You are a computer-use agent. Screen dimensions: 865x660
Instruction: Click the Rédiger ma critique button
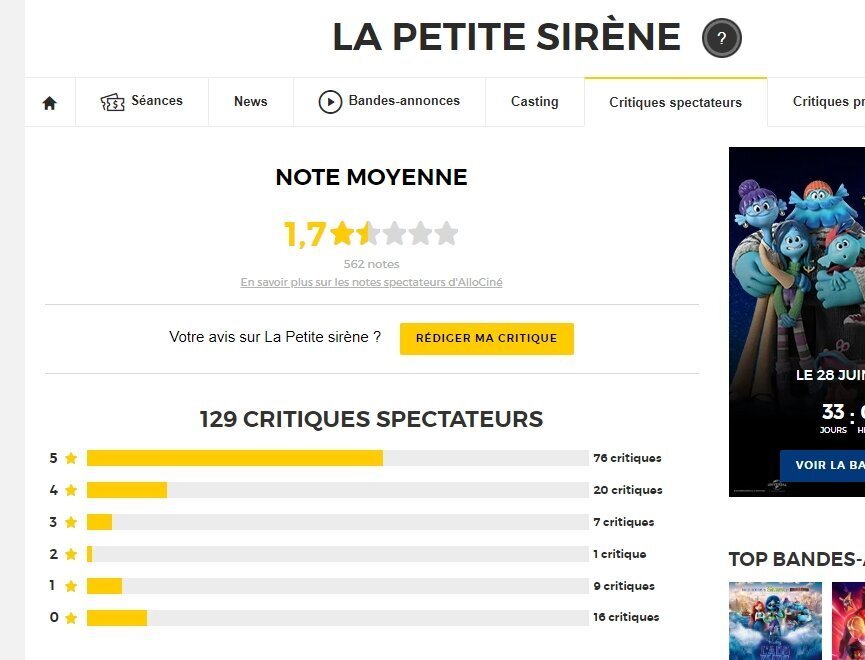[487, 338]
